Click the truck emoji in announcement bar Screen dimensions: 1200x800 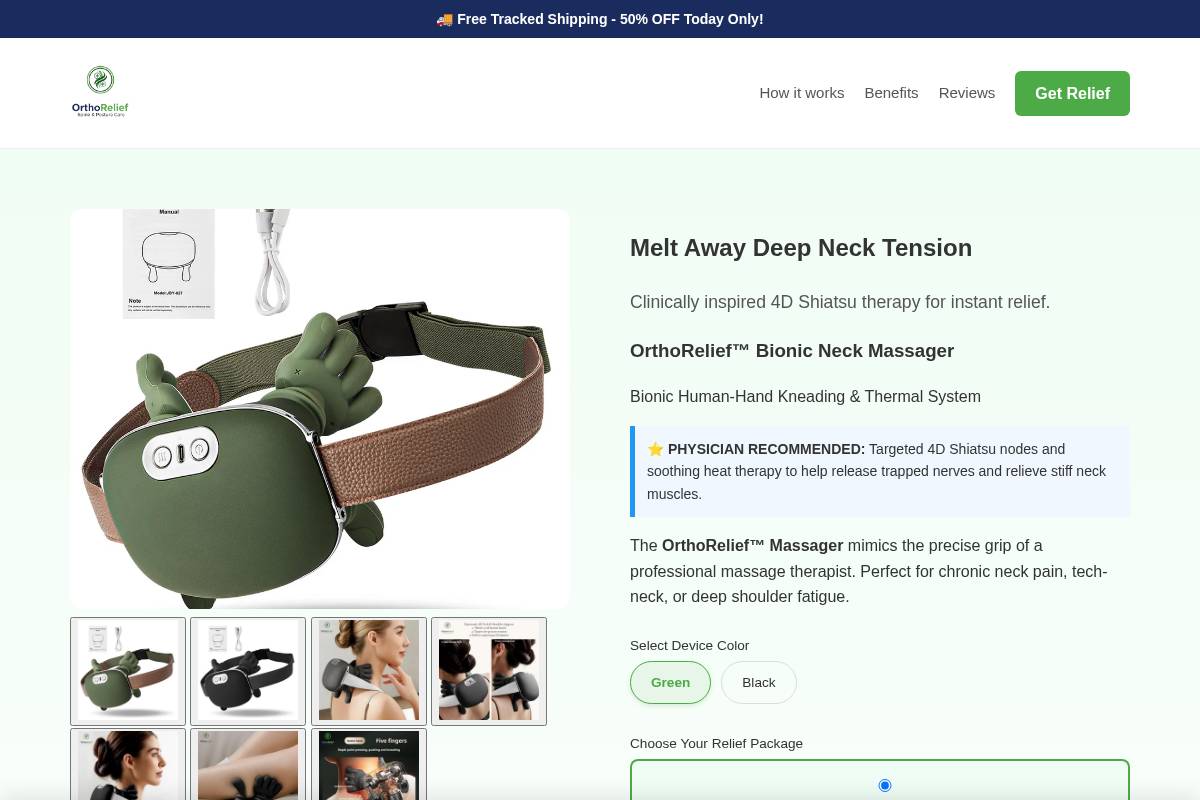point(444,19)
